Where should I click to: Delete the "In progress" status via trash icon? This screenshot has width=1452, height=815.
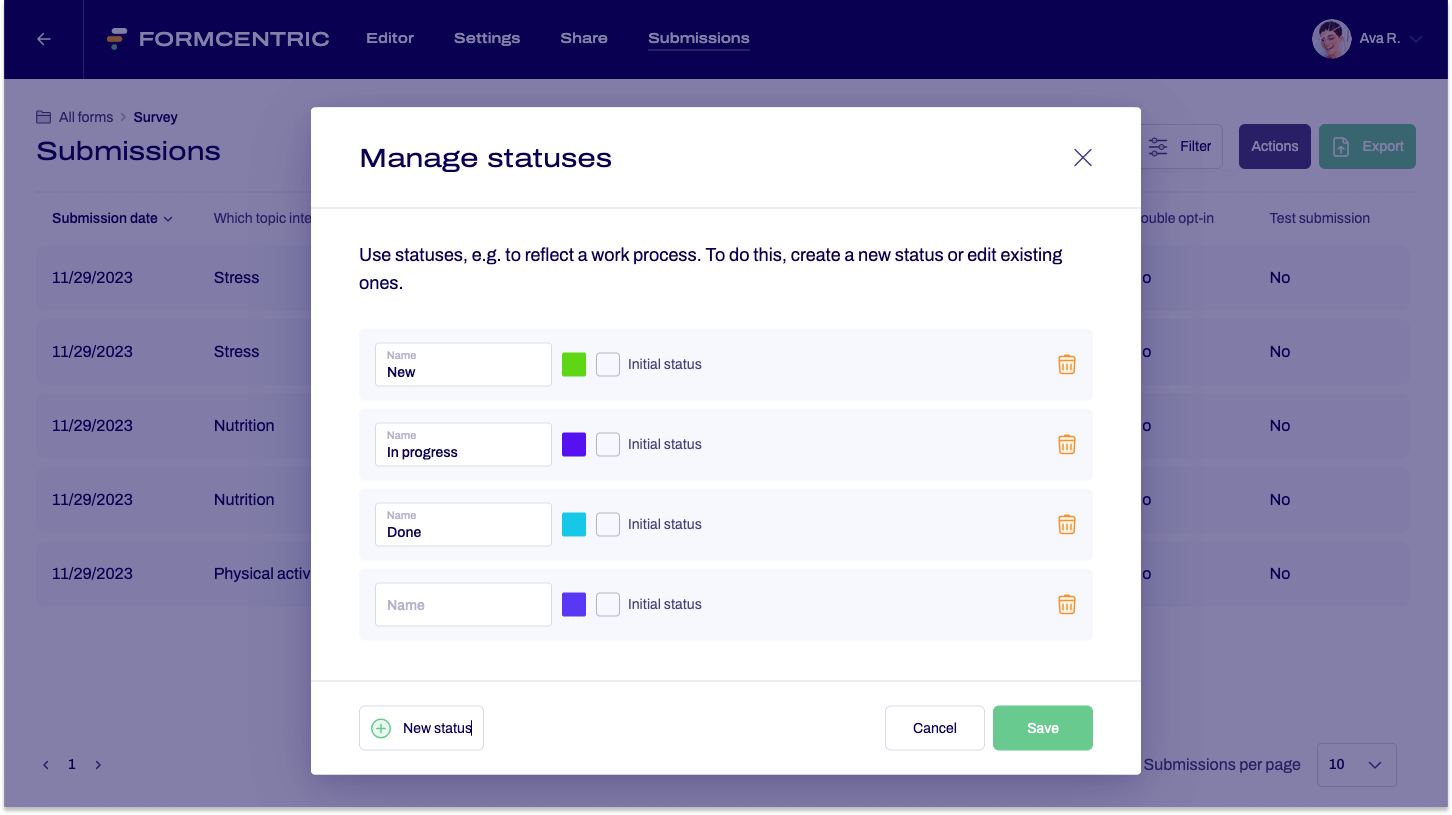pos(1066,444)
